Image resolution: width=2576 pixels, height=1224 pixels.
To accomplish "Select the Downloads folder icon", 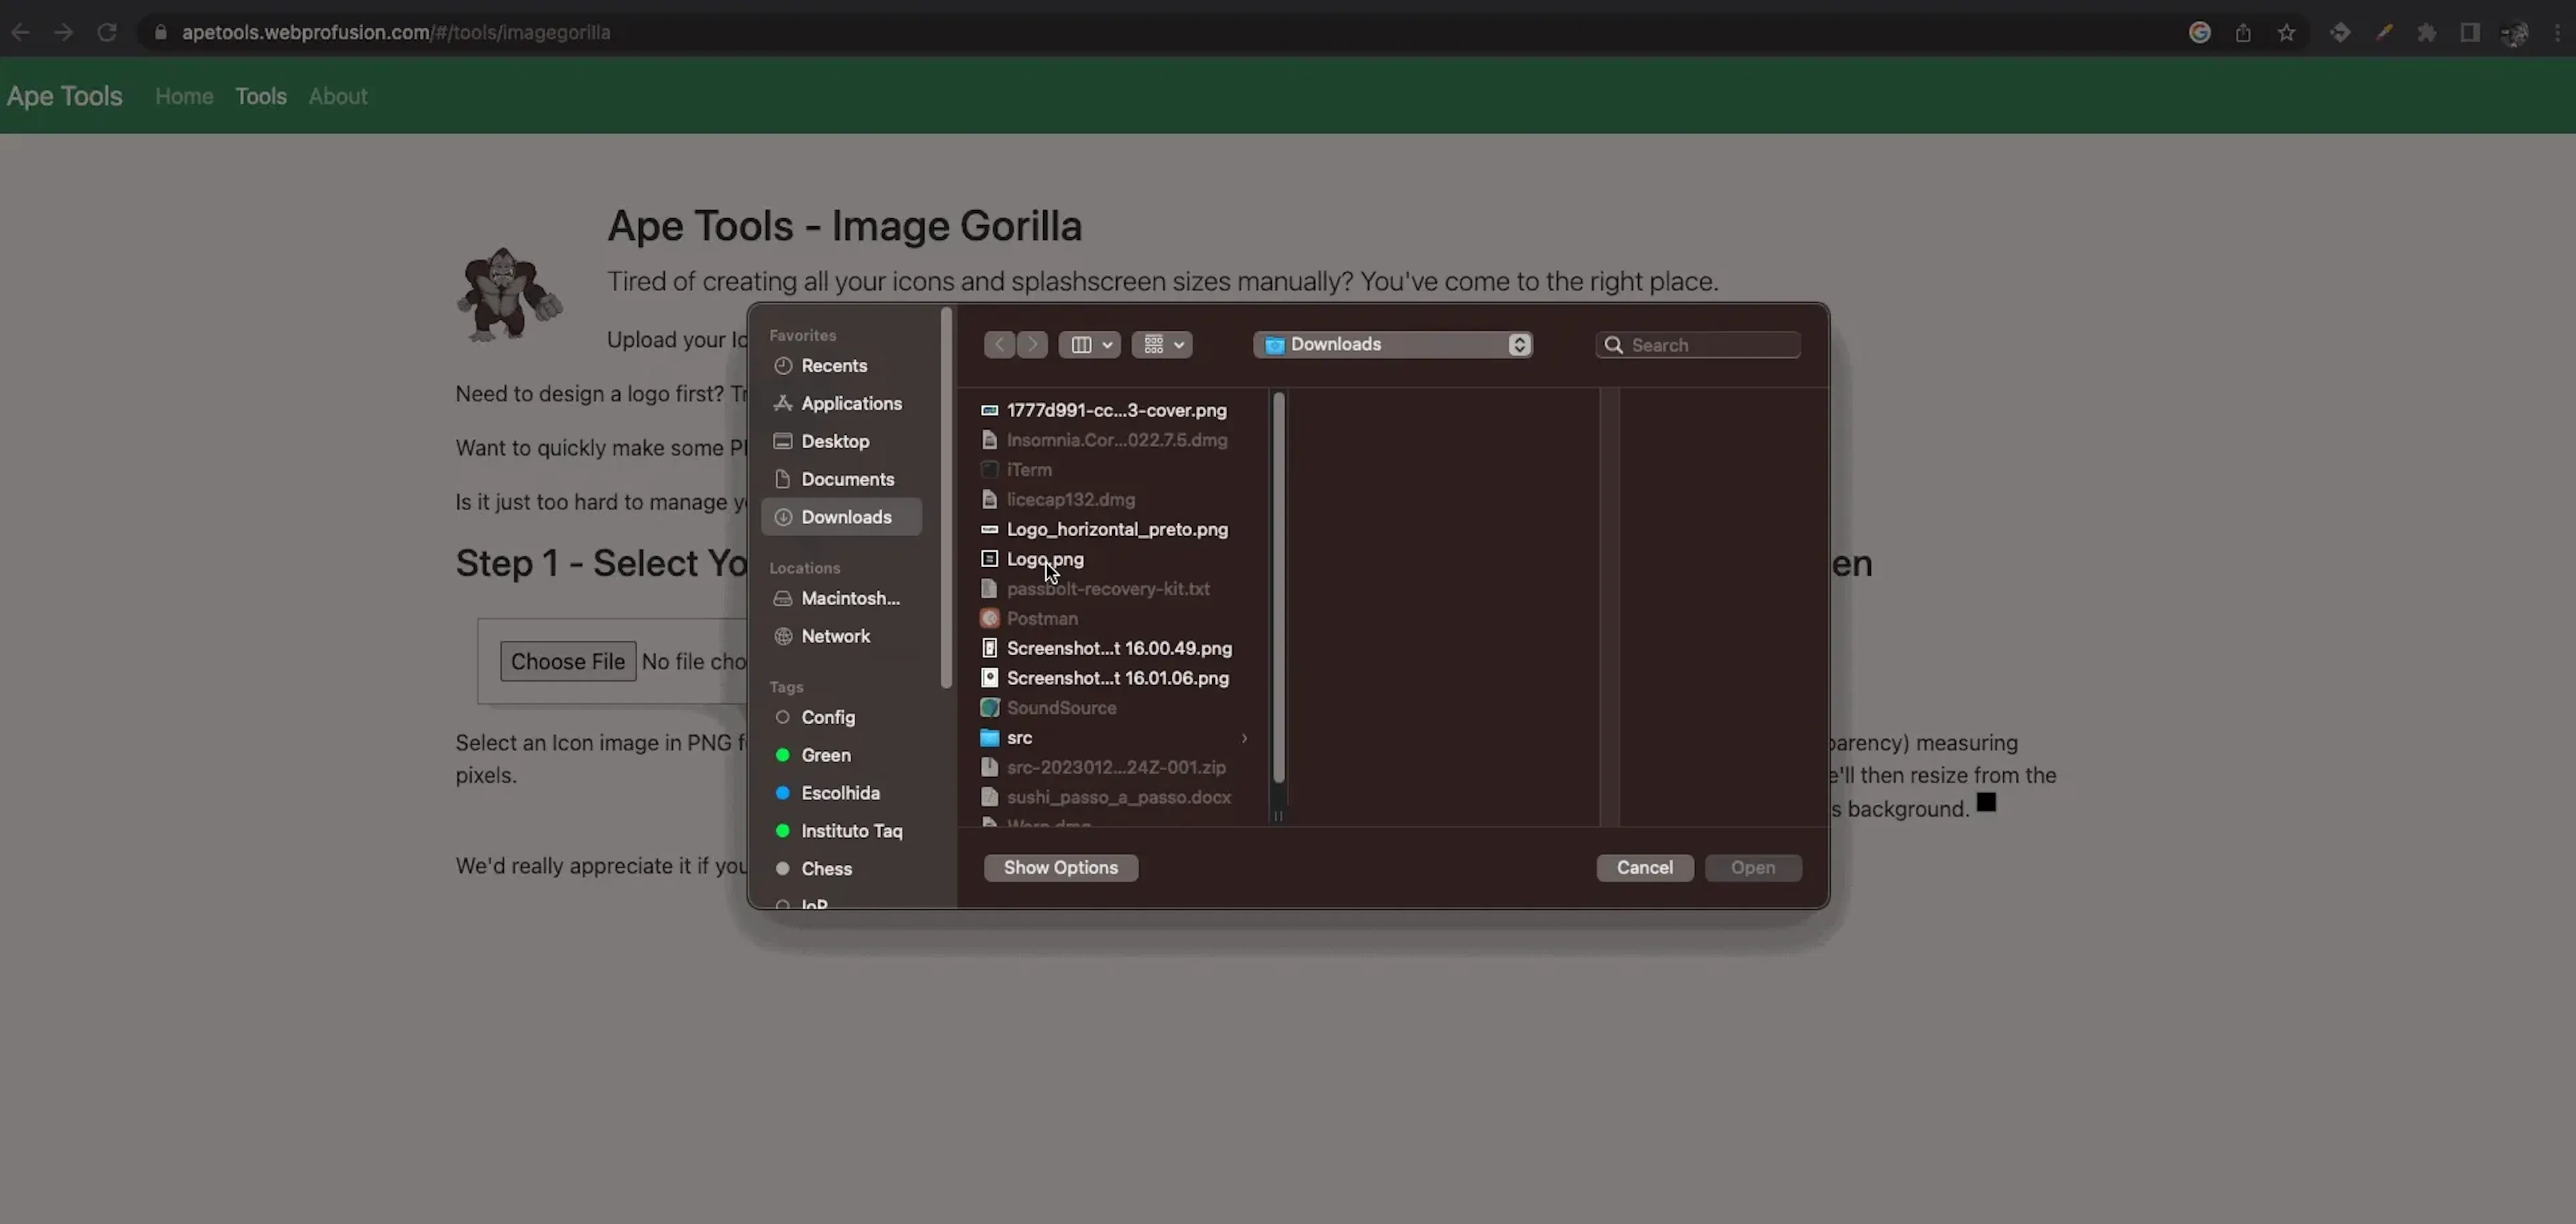I will [x=784, y=516].
